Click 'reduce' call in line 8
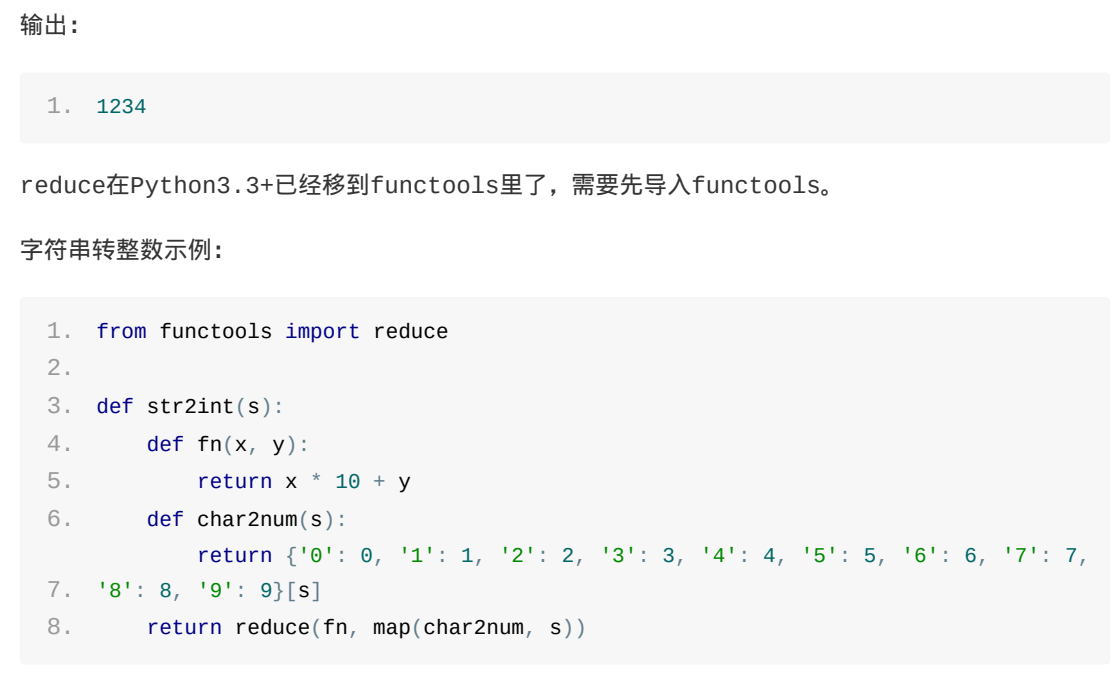Image resolution: width=1117 pixels, height=679 pixels. tap(272, 628)
